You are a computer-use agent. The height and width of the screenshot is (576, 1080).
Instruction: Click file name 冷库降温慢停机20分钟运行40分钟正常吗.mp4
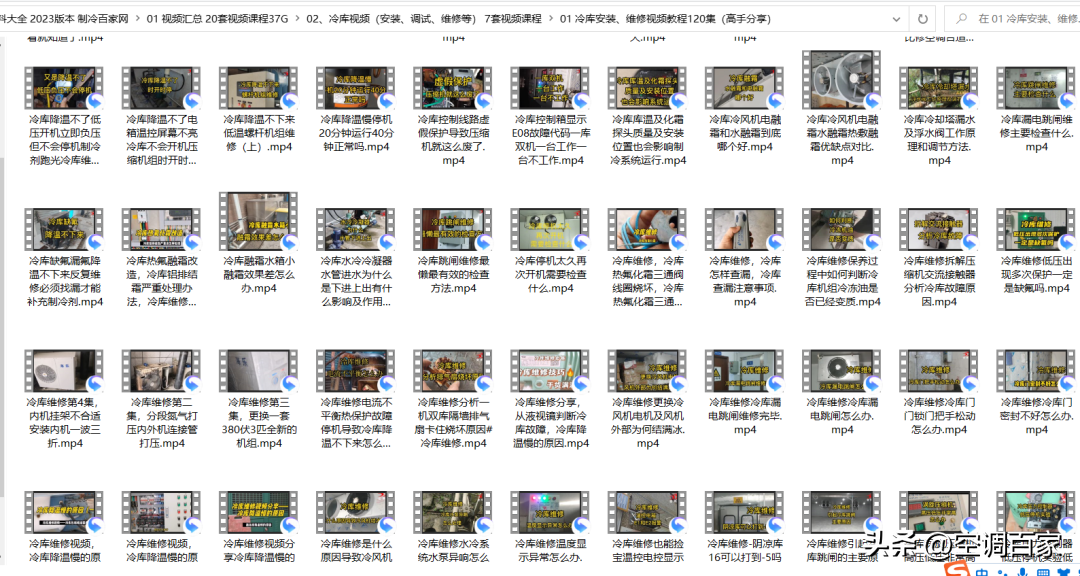point(355,133)
